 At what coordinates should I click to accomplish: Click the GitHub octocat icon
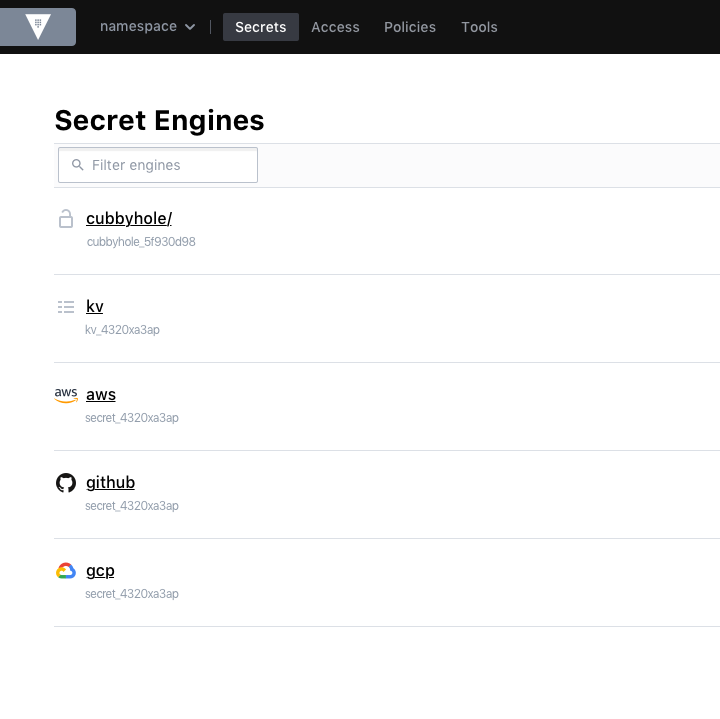(x=66, y=483)
